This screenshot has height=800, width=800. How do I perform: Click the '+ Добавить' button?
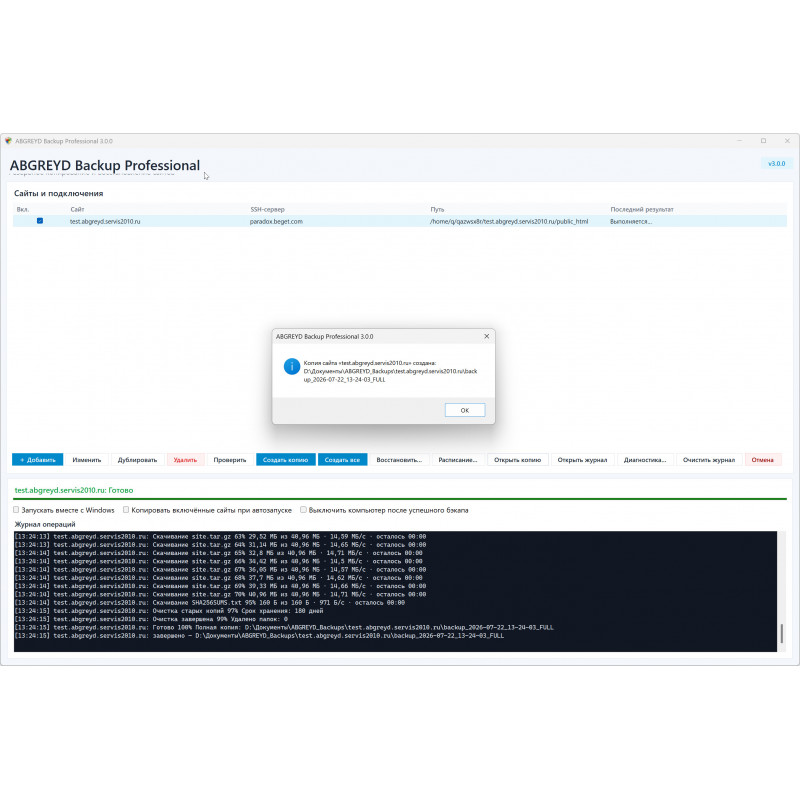[38, 460]
